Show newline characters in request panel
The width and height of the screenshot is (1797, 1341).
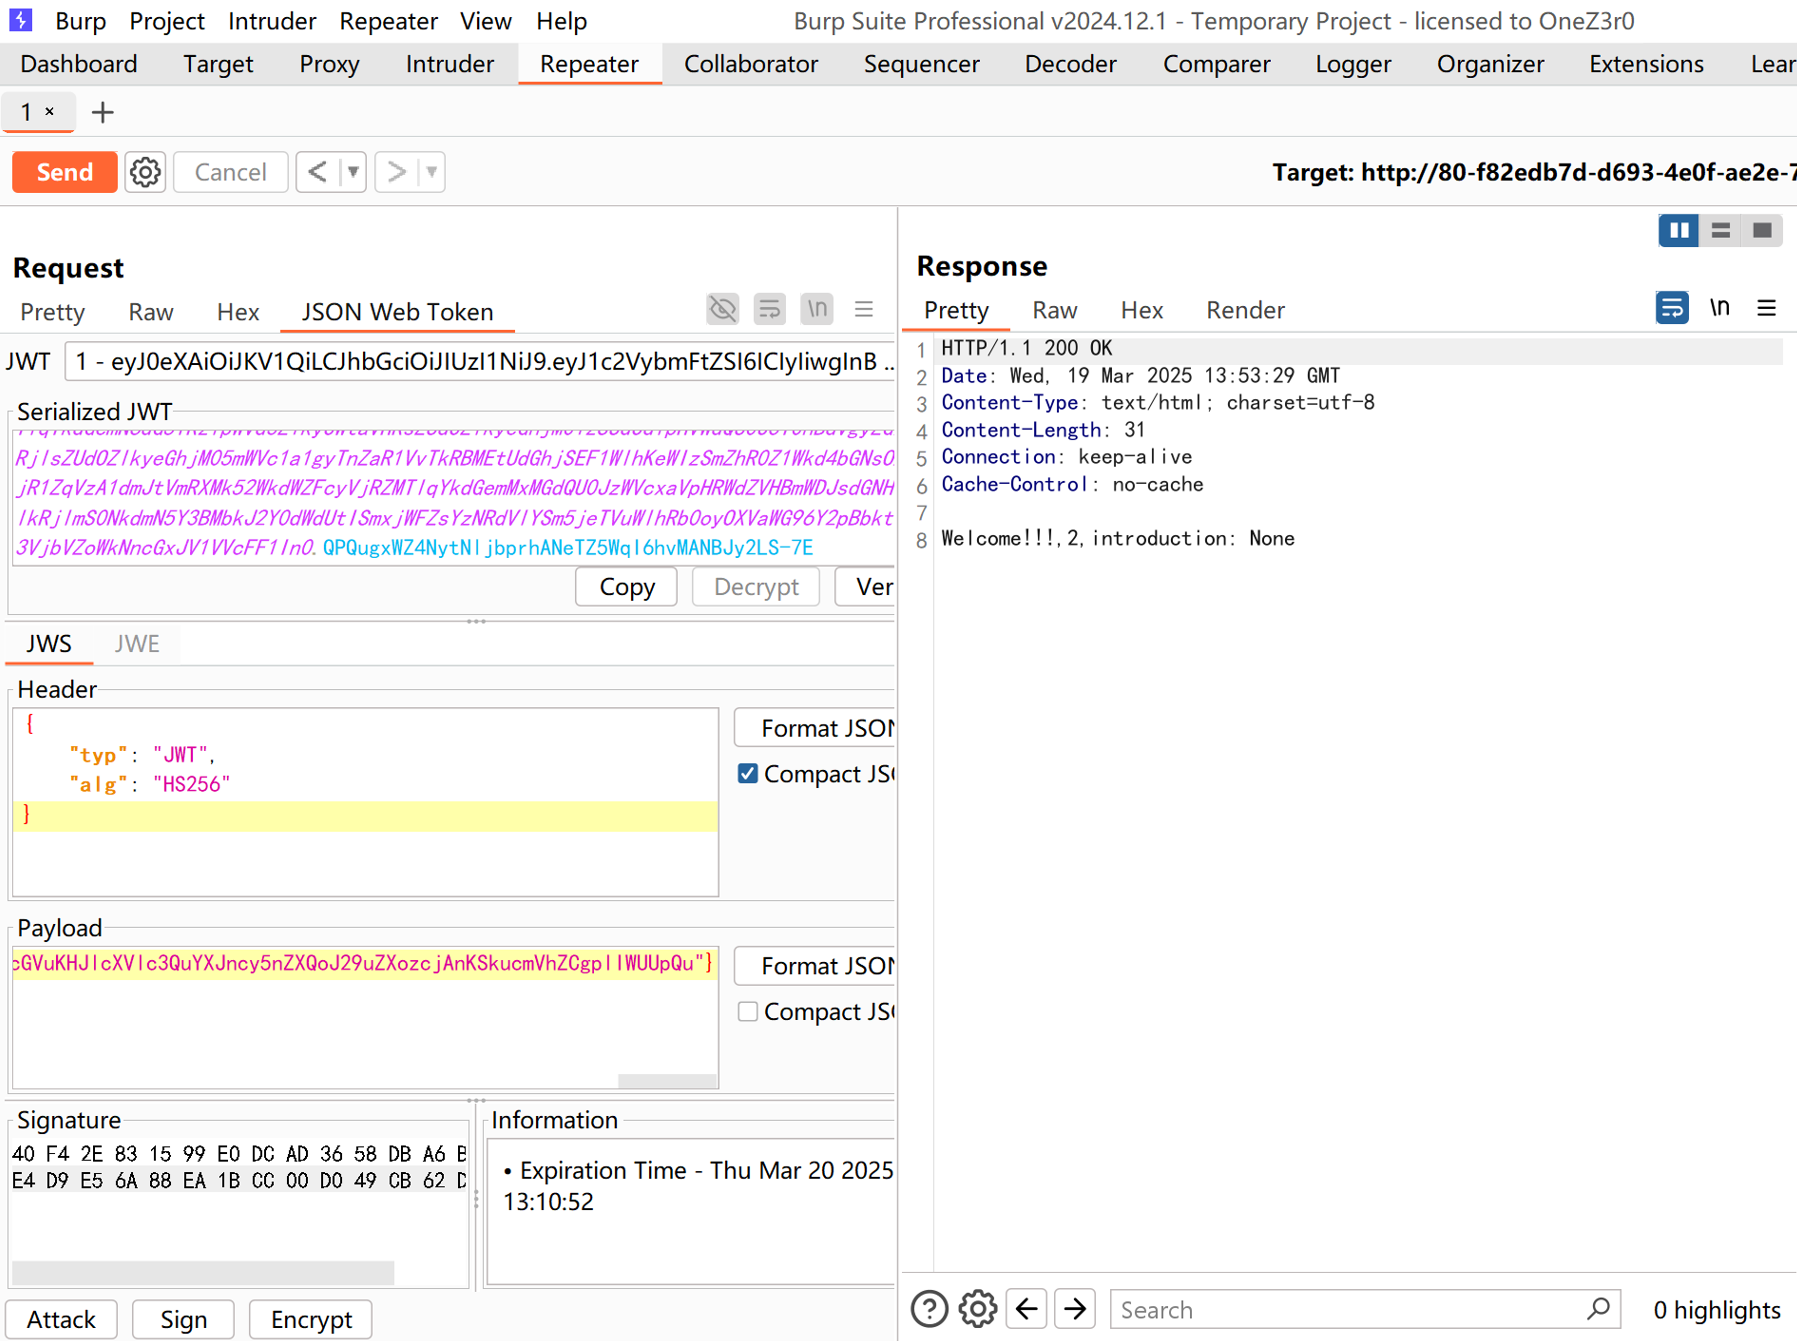click(817, 310)
